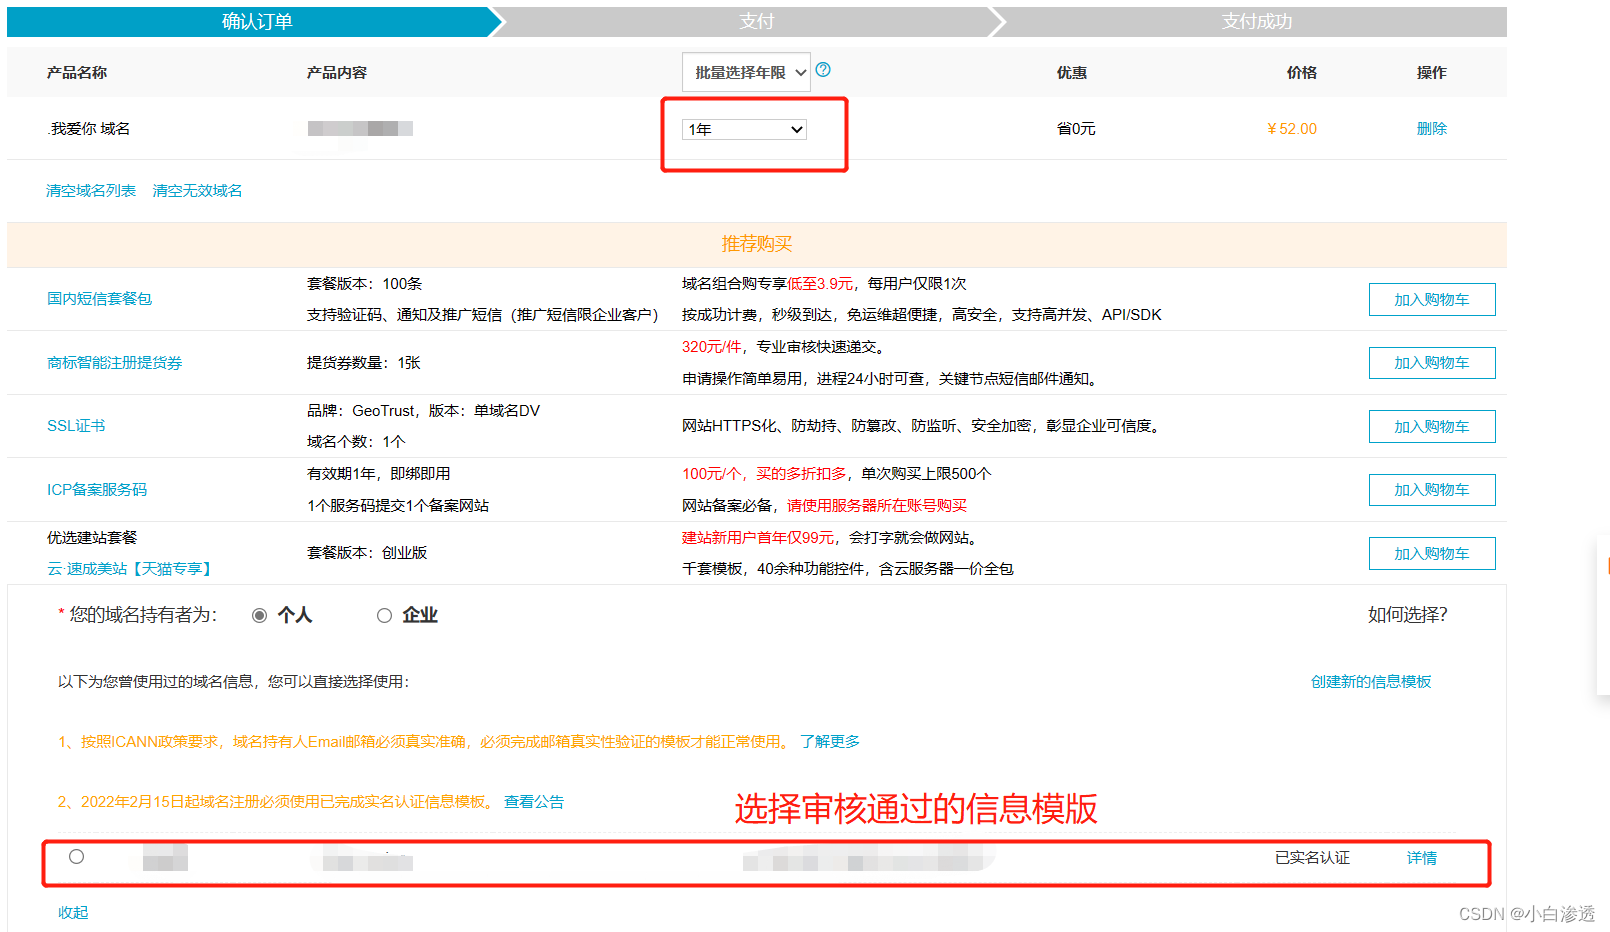Click 清空无效域名 link
Screen dimensions: 1610x932
(197, 190)
